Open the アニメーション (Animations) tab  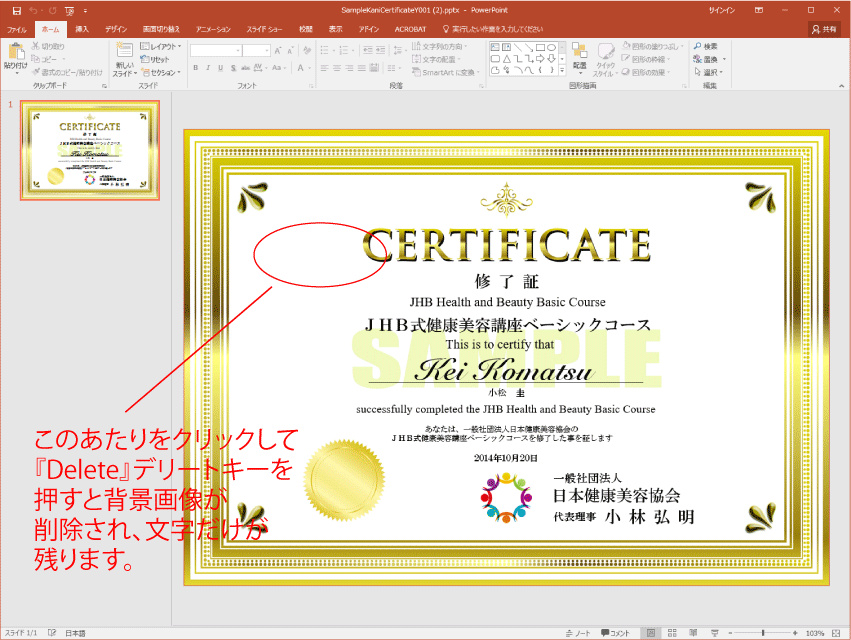[213, 29]
